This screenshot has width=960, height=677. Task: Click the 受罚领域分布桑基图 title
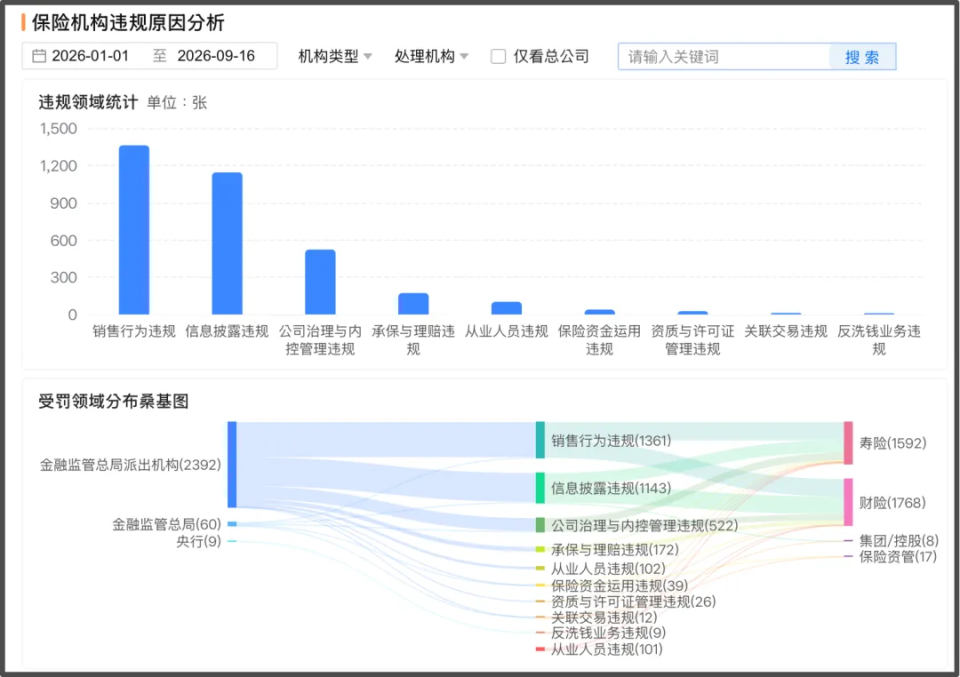pyautogui.click(x=113, y=402)
